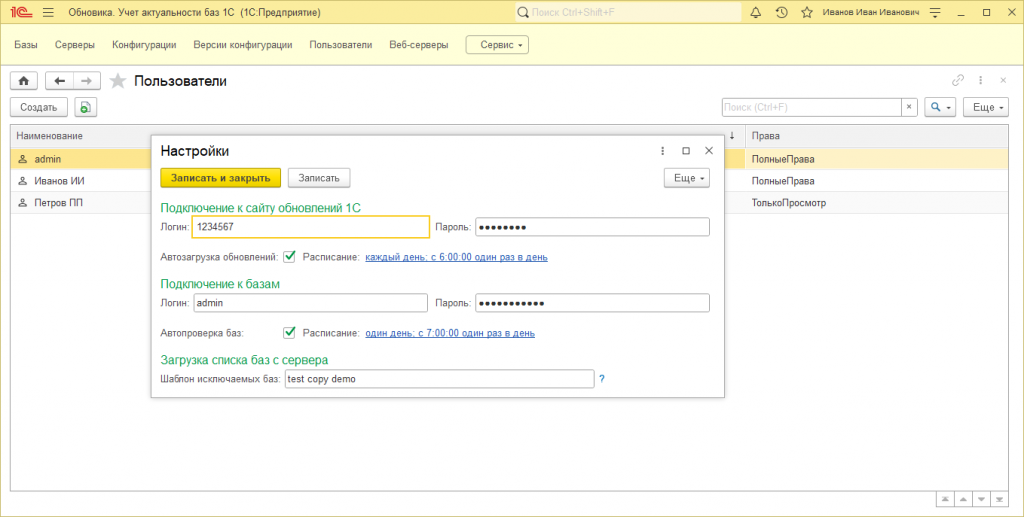Click Записать и закрыть button

[x=221, y=178]
